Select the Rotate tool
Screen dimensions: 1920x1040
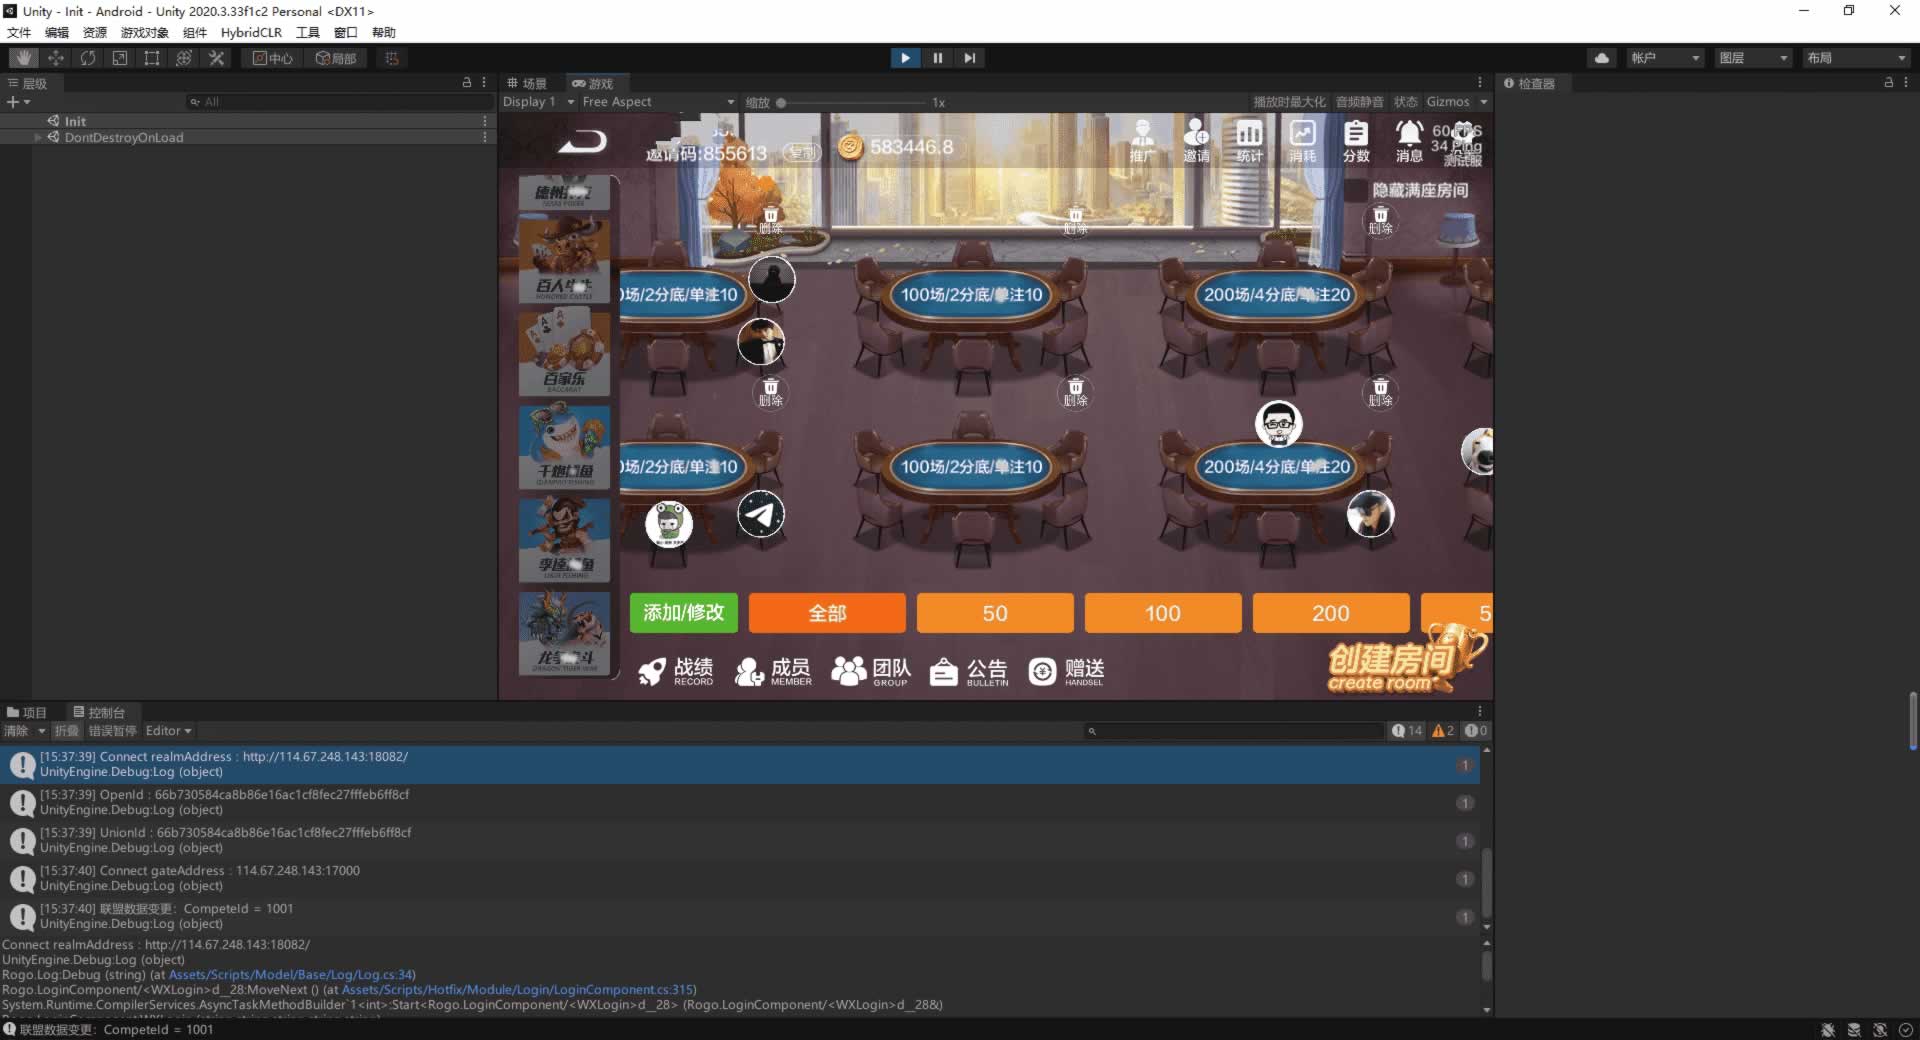[x=88, y=58]
